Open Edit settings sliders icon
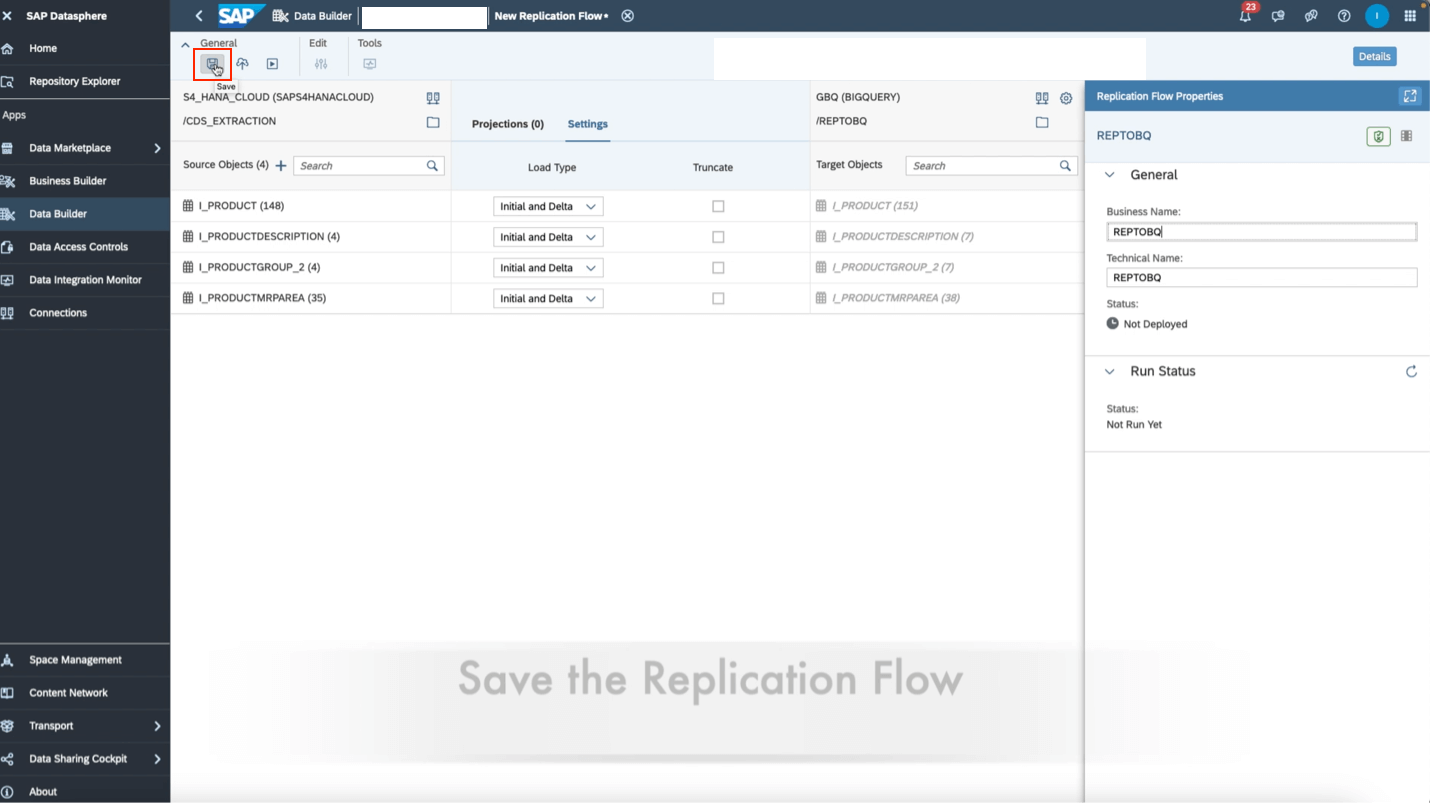This screenshot has width=1430, height=806. click(321, 64)
